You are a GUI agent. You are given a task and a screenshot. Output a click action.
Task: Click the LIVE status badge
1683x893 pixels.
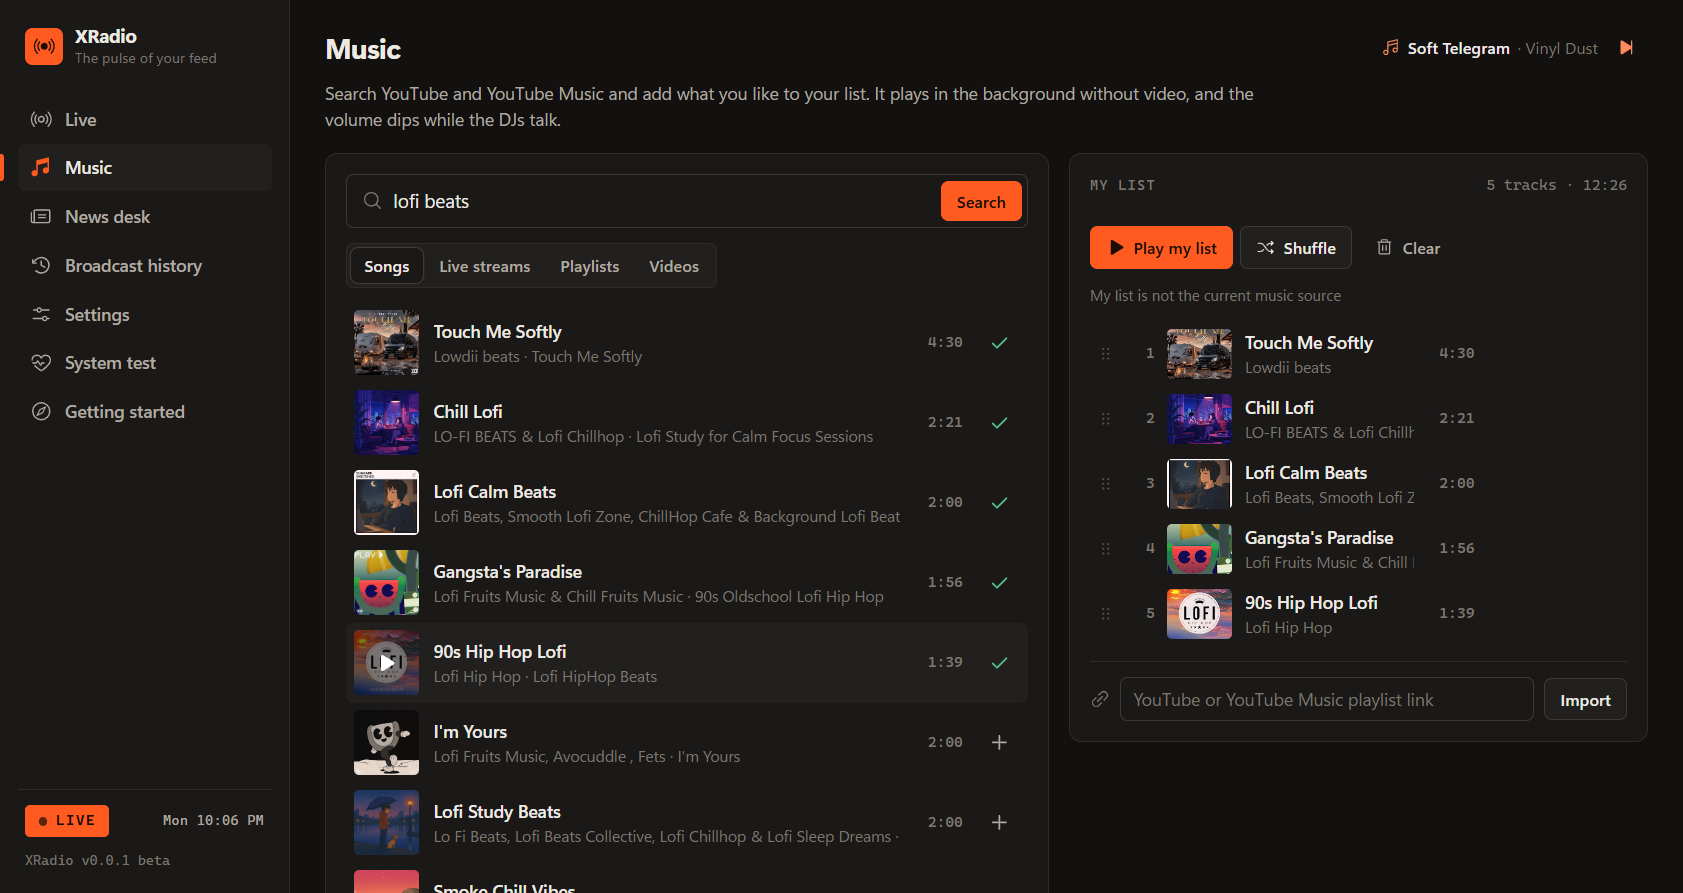pos(67,821)
